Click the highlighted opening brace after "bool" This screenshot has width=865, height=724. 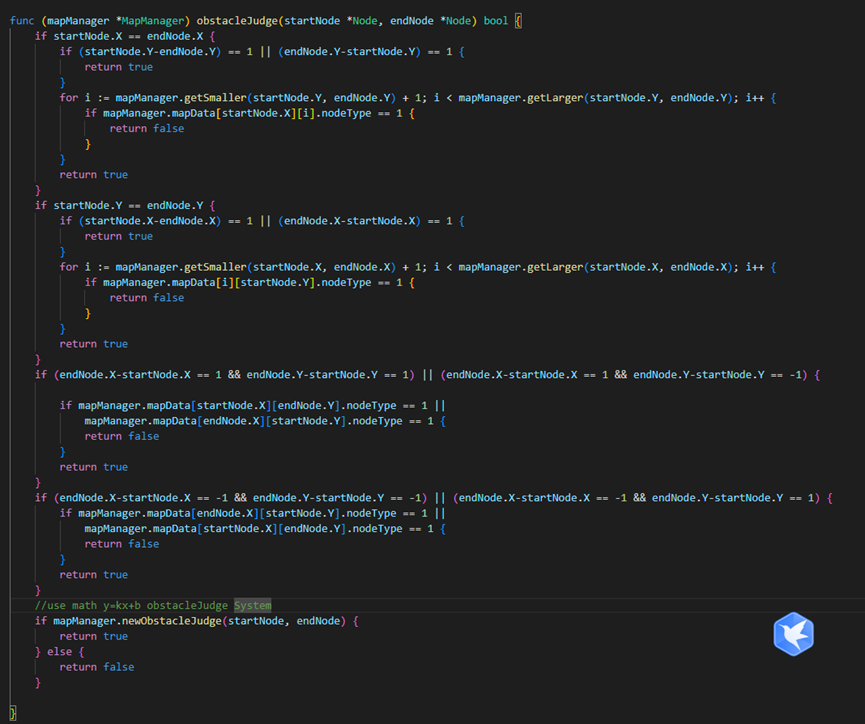[x=518, y=21]
